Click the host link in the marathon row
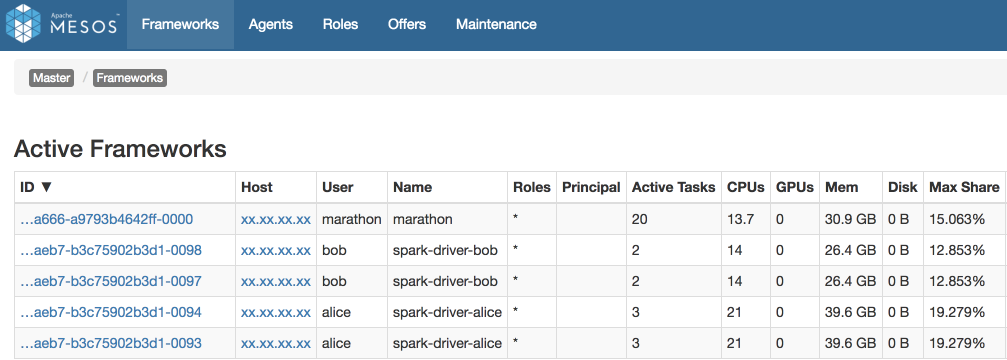 coord(276,219)
